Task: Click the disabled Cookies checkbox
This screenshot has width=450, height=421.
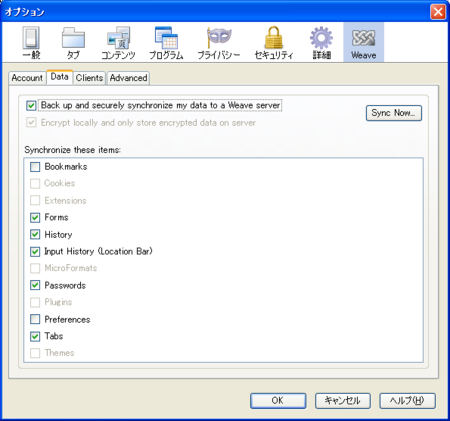Action: pos(35,183)
